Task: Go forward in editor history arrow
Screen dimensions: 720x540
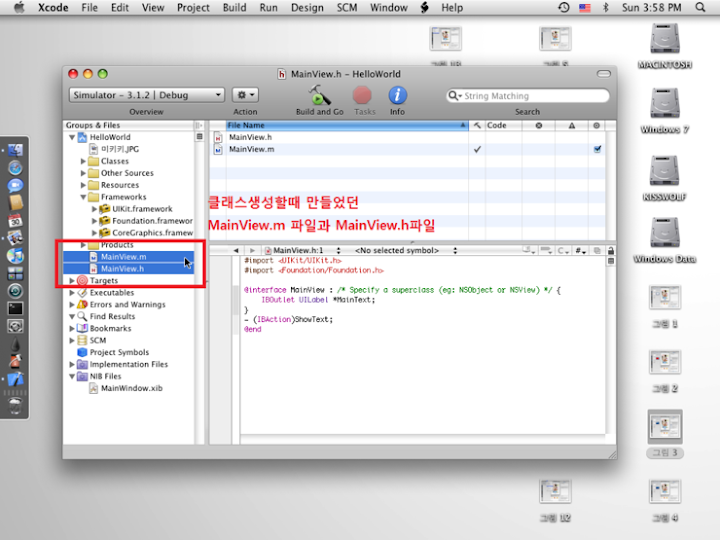Action: pos(252,251)
